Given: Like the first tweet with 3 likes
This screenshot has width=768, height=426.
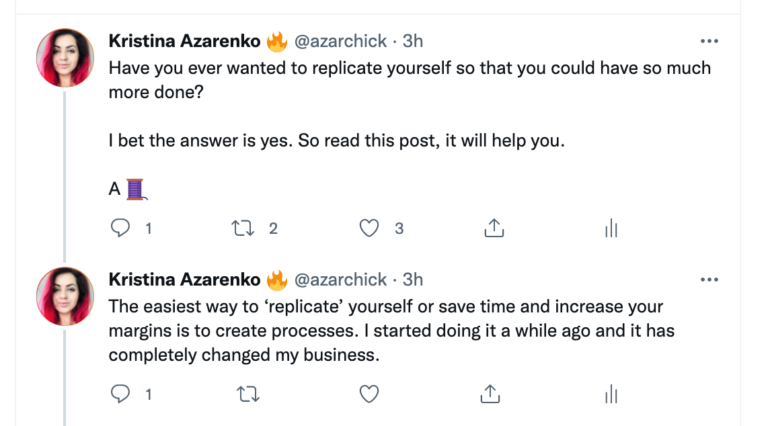Looking at the screenshot, I should (x=369, y=229).
